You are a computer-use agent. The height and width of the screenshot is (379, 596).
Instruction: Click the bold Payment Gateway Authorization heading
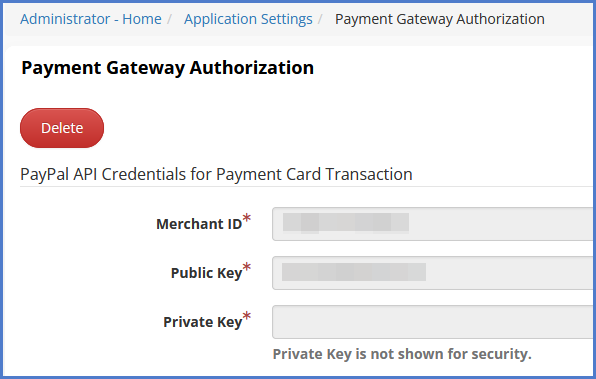point(168,68)
